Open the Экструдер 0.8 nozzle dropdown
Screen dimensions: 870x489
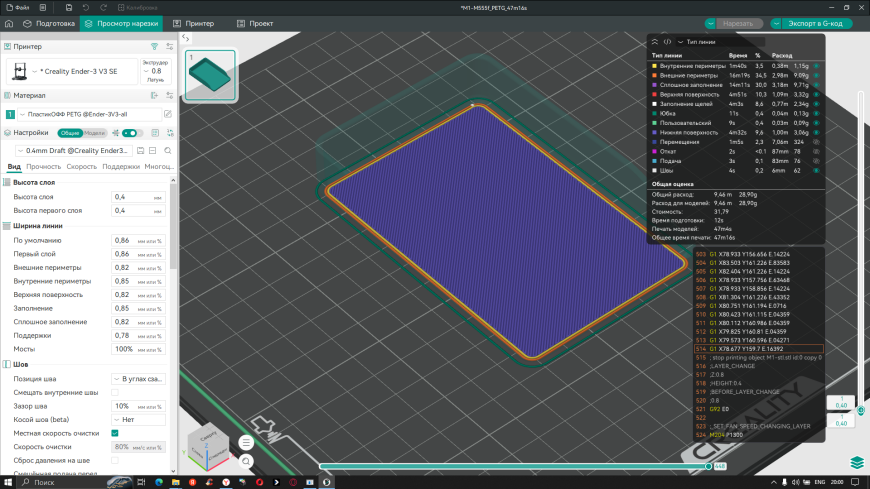155,71
